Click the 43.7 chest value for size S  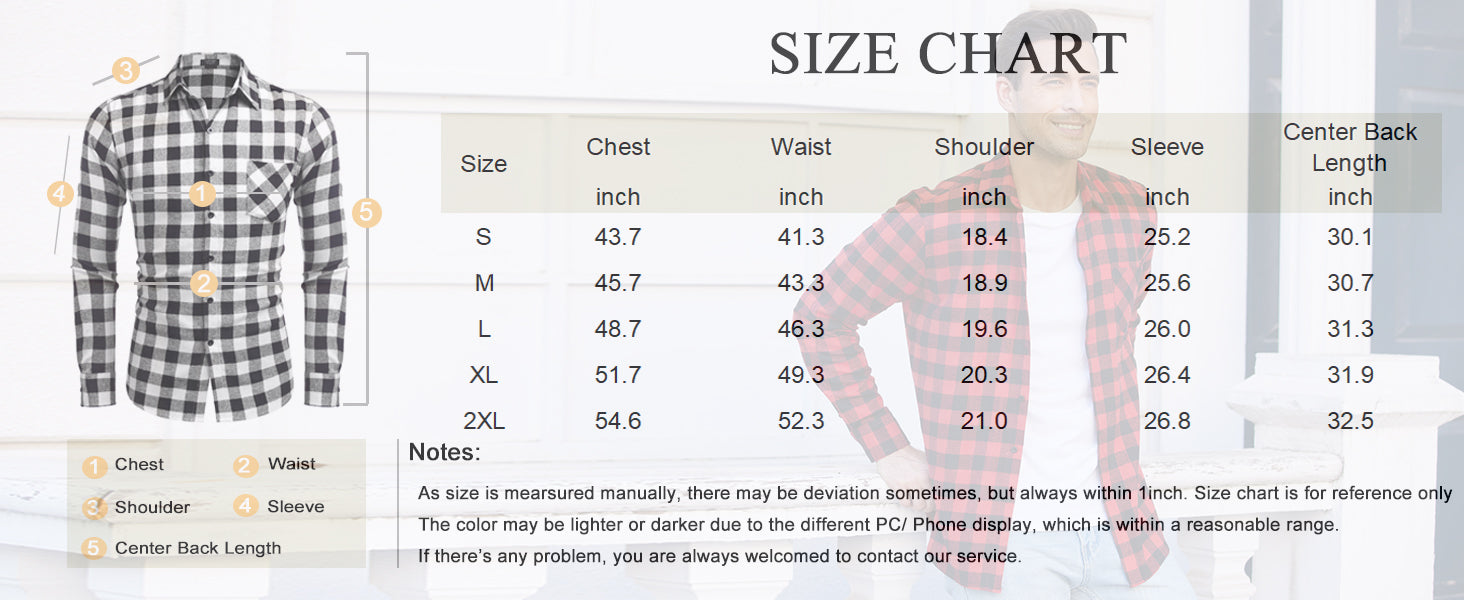click(x=618, y=237)
